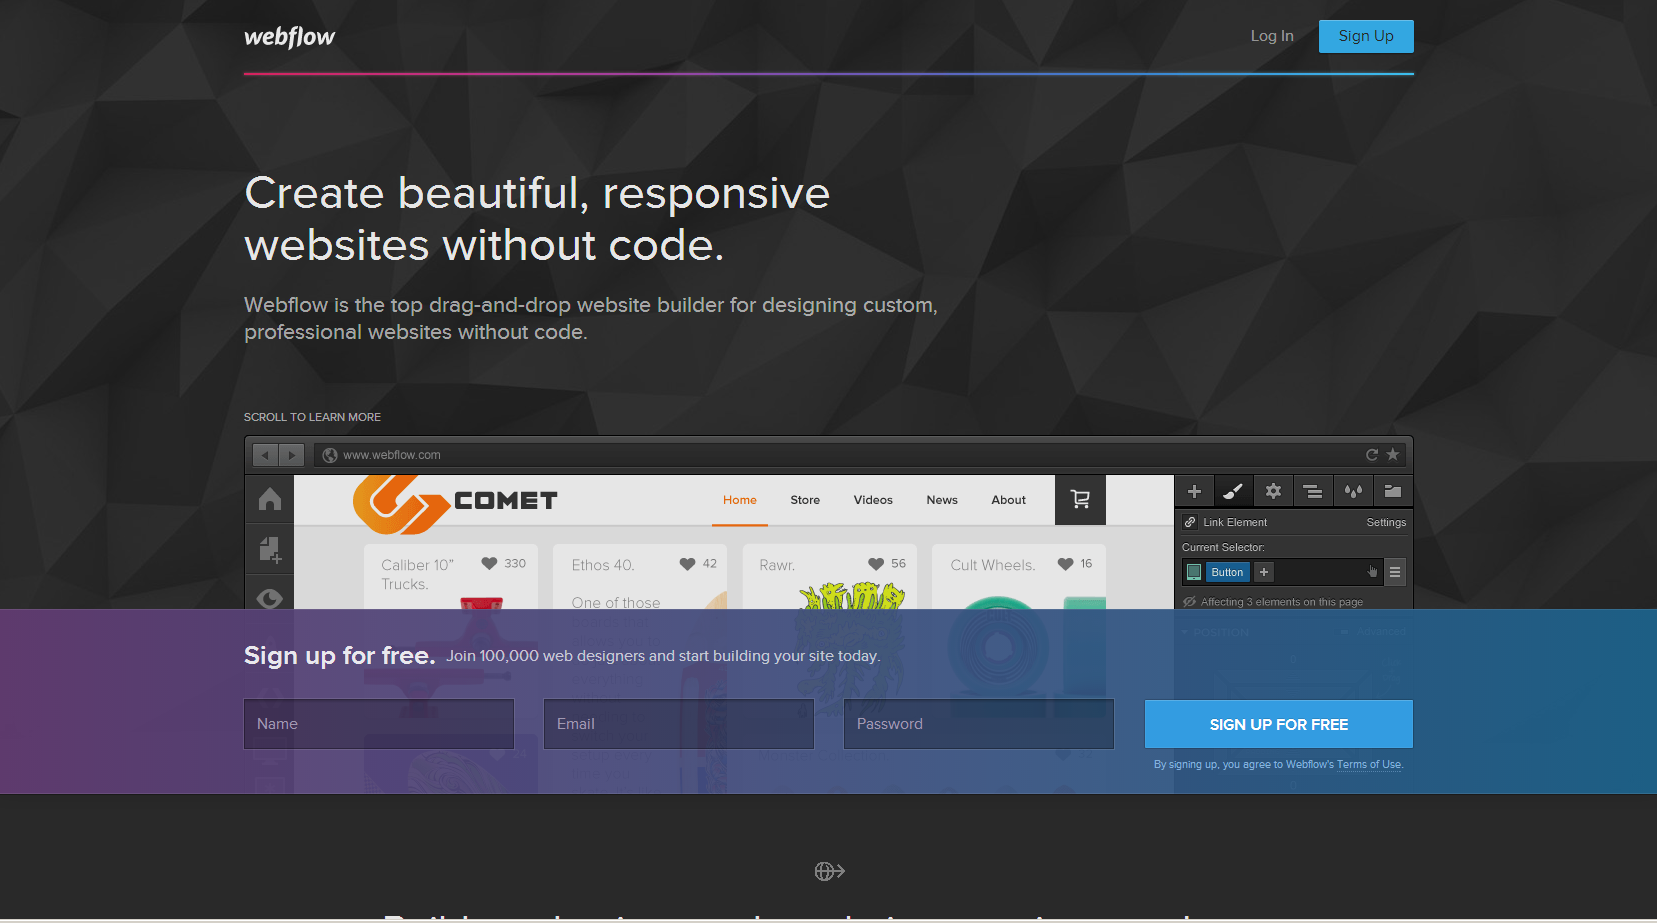This screenshot has height=923, width=1657.
Task: Select Videos in the Comet navigation
Action: tap(873, 500)
